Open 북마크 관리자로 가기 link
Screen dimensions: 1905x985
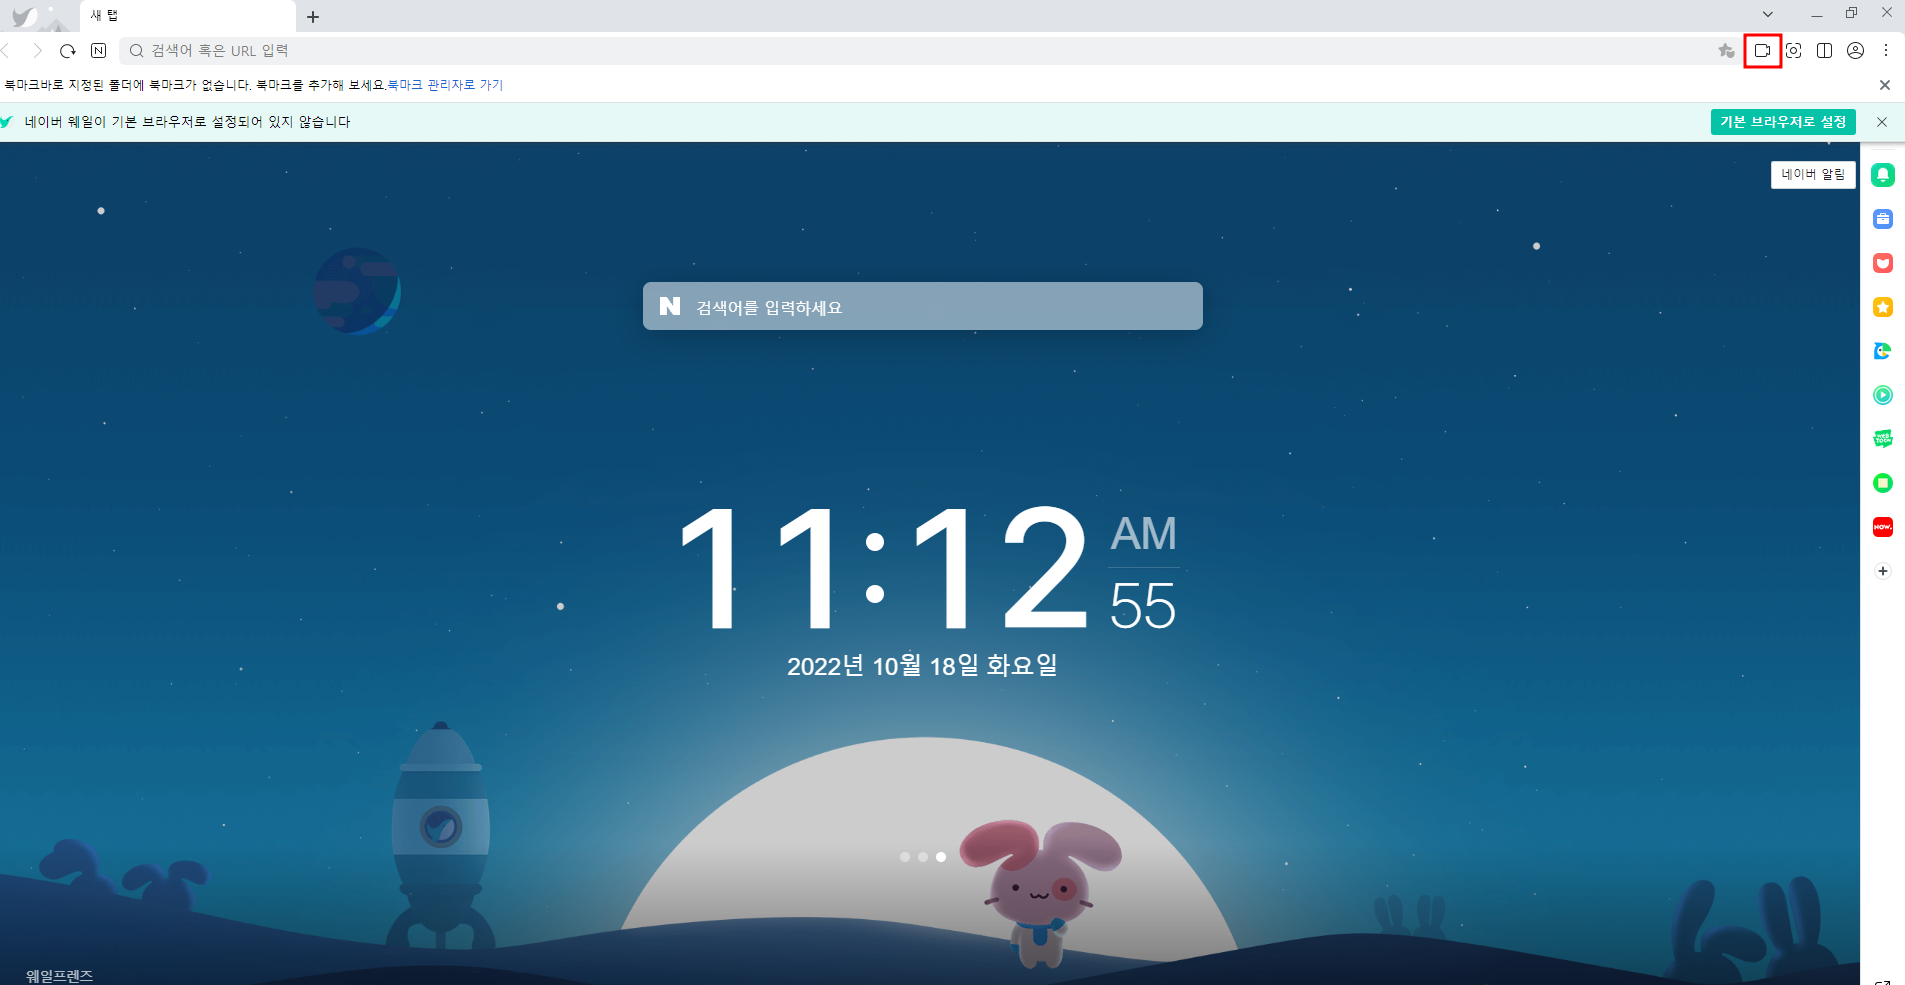pos(446,85)
